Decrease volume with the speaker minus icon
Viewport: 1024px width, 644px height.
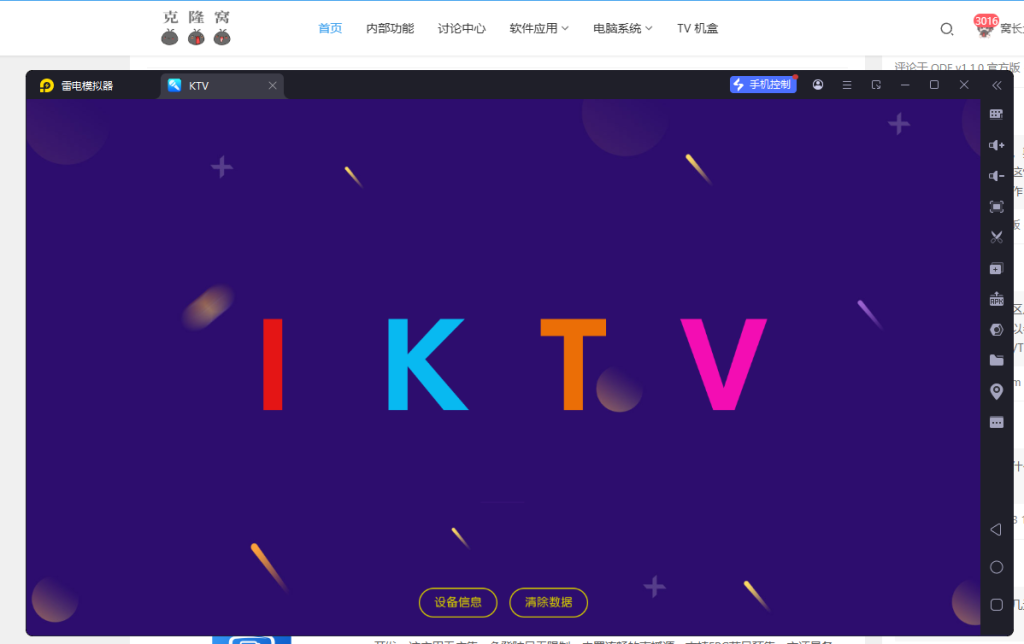point(996,176)
